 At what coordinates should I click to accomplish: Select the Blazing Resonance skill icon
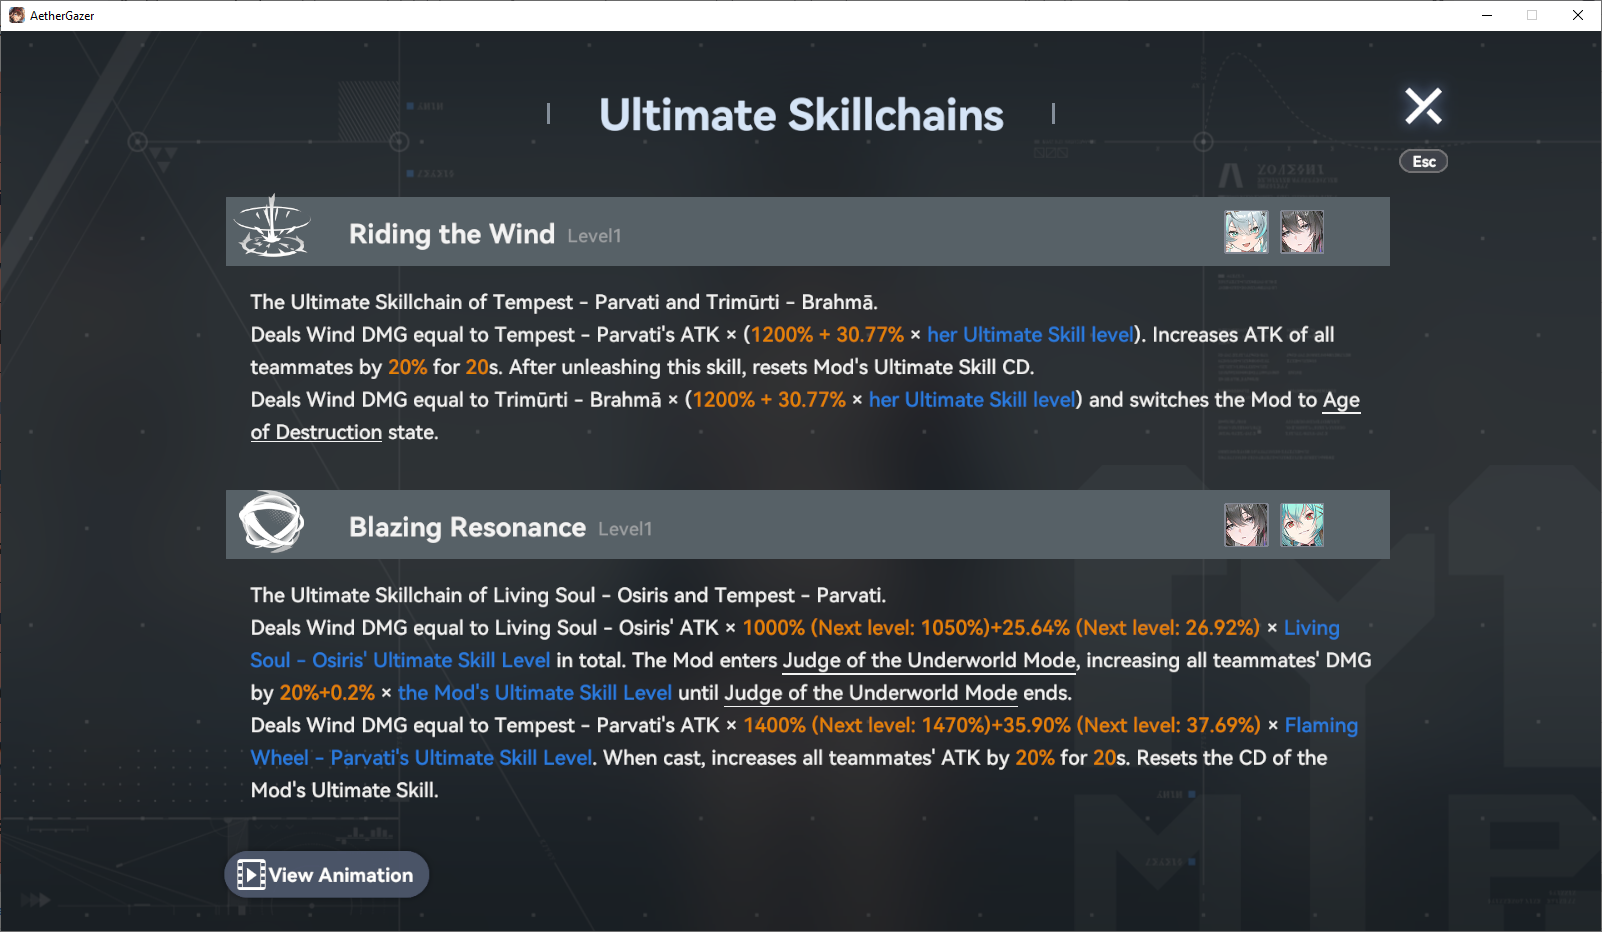271,521
